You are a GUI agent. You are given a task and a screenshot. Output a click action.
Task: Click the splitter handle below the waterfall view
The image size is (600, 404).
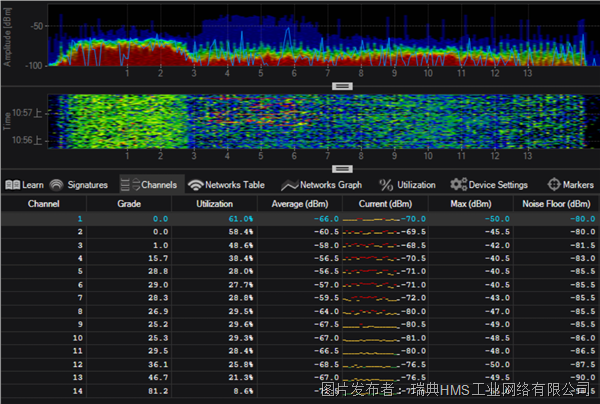point(342,169)
